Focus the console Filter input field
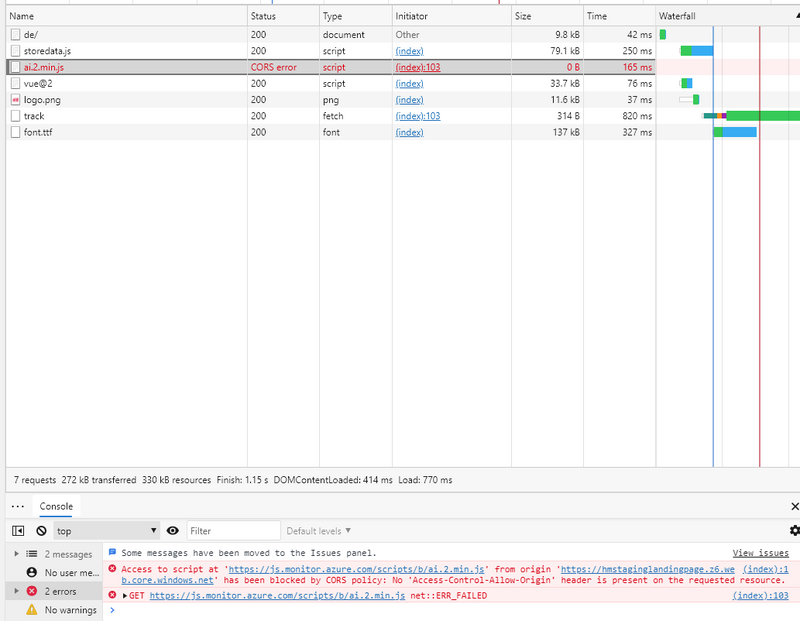The width and height of the screenshot is (800, 621). (x=234, y=531)
